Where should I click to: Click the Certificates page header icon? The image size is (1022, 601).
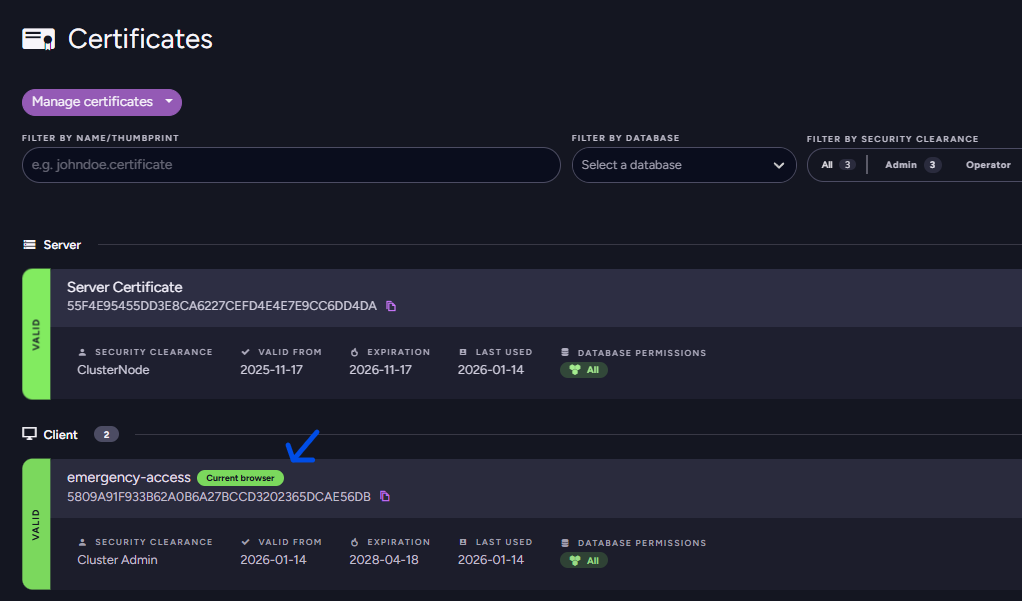[38, 39]
